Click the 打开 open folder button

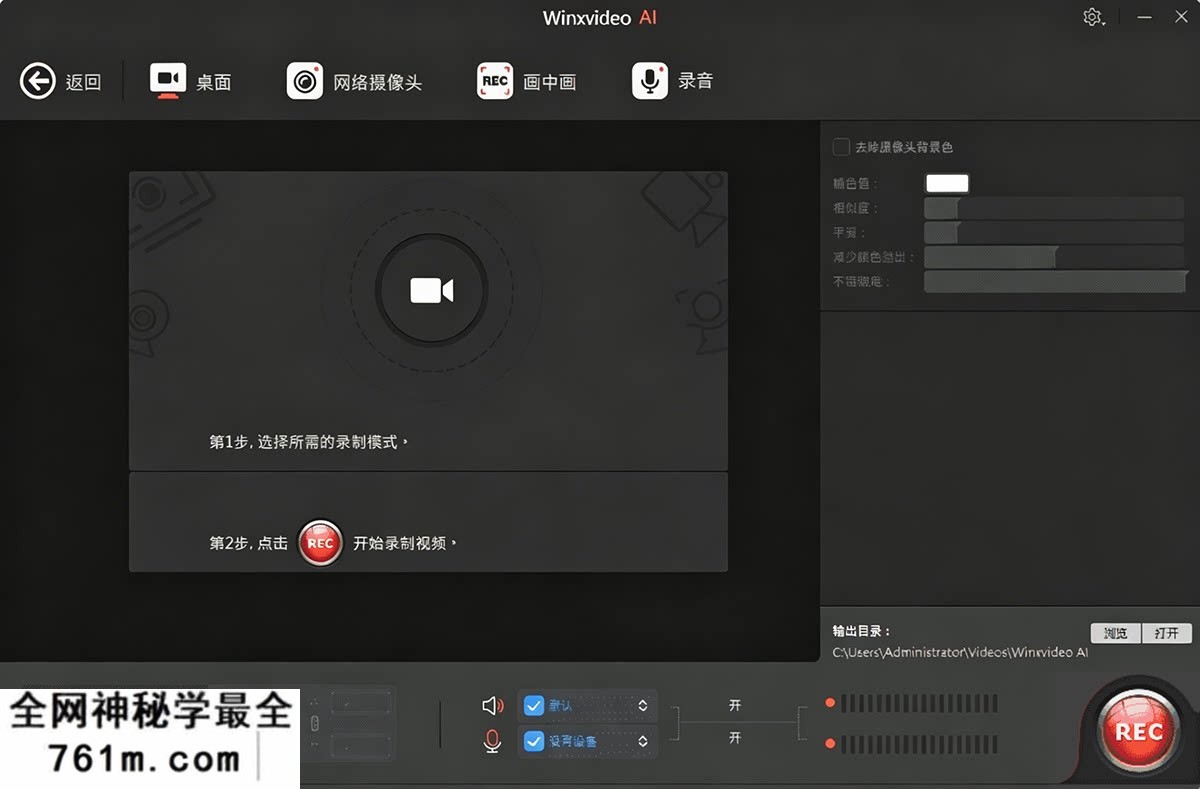pyautogui.click(x=1167, y=633)
